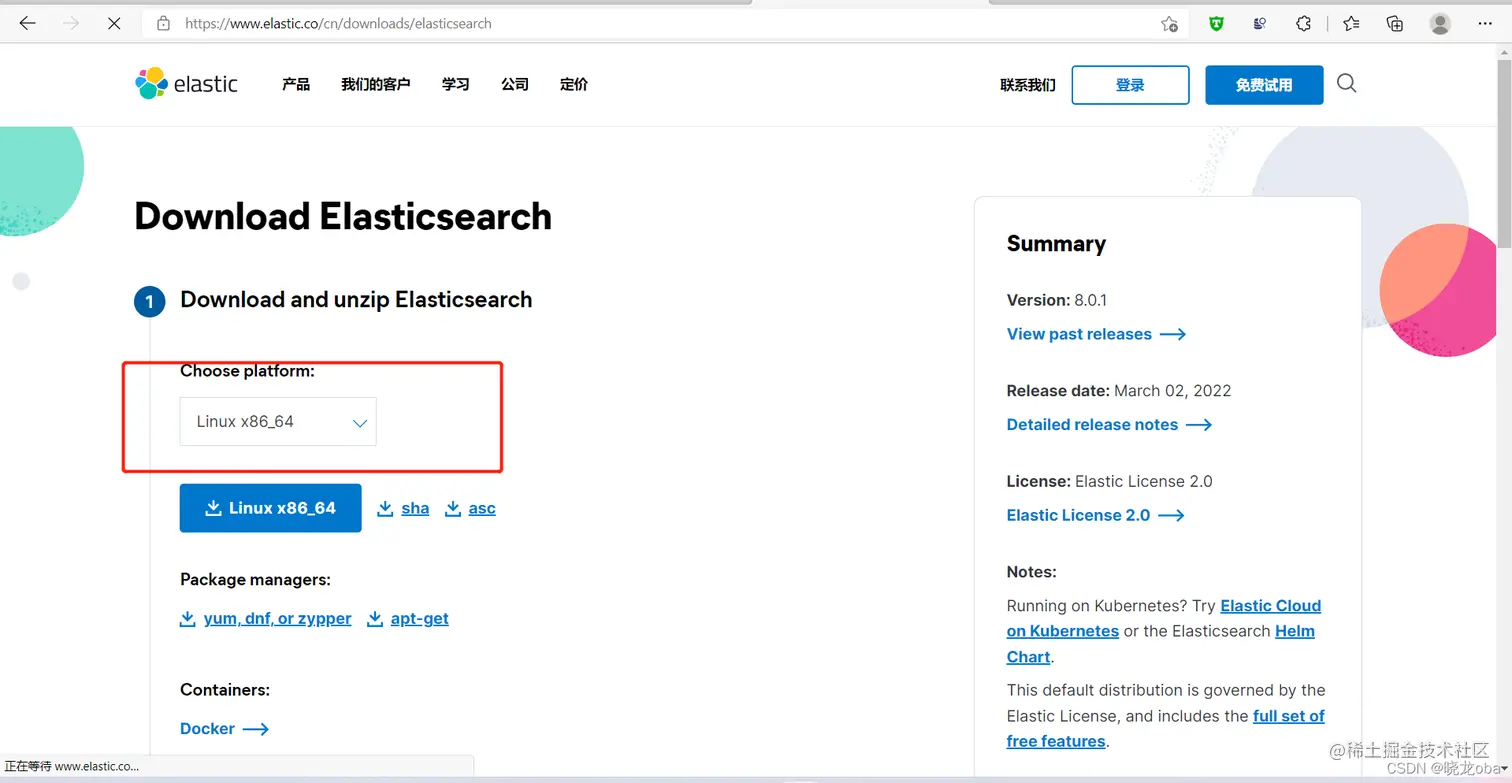Screen dimensions: 1512x783
Task: Open site search with the magnifier icon
Action: tap(1347, 83)
